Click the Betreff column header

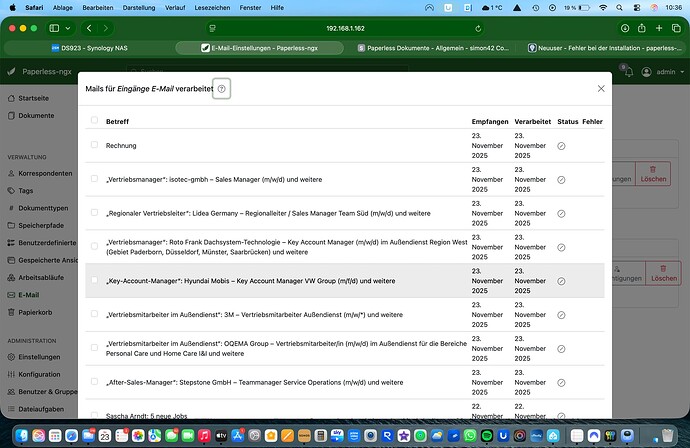[x=117, y=121]
